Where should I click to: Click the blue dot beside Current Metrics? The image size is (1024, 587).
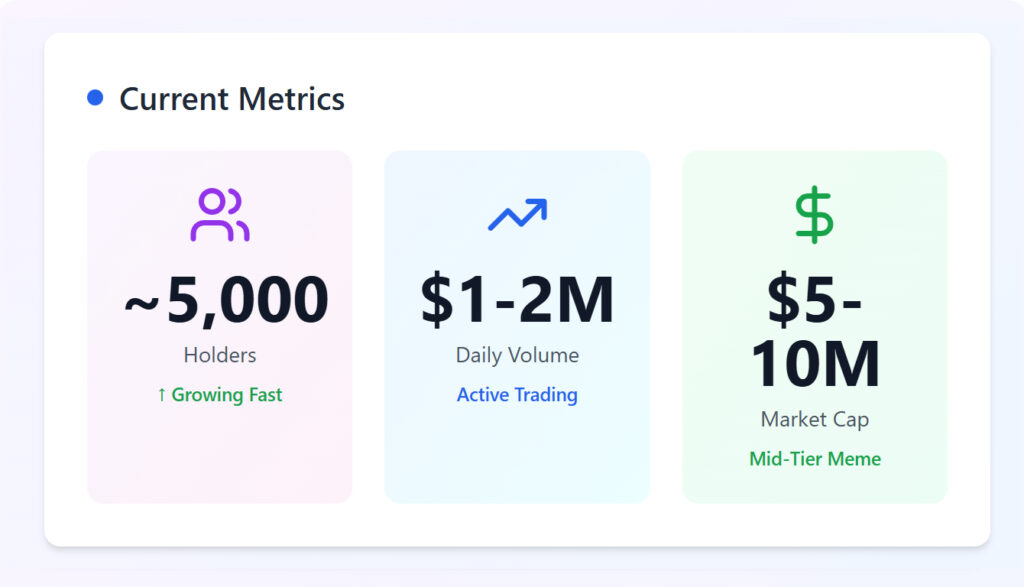tap(95, 98)
